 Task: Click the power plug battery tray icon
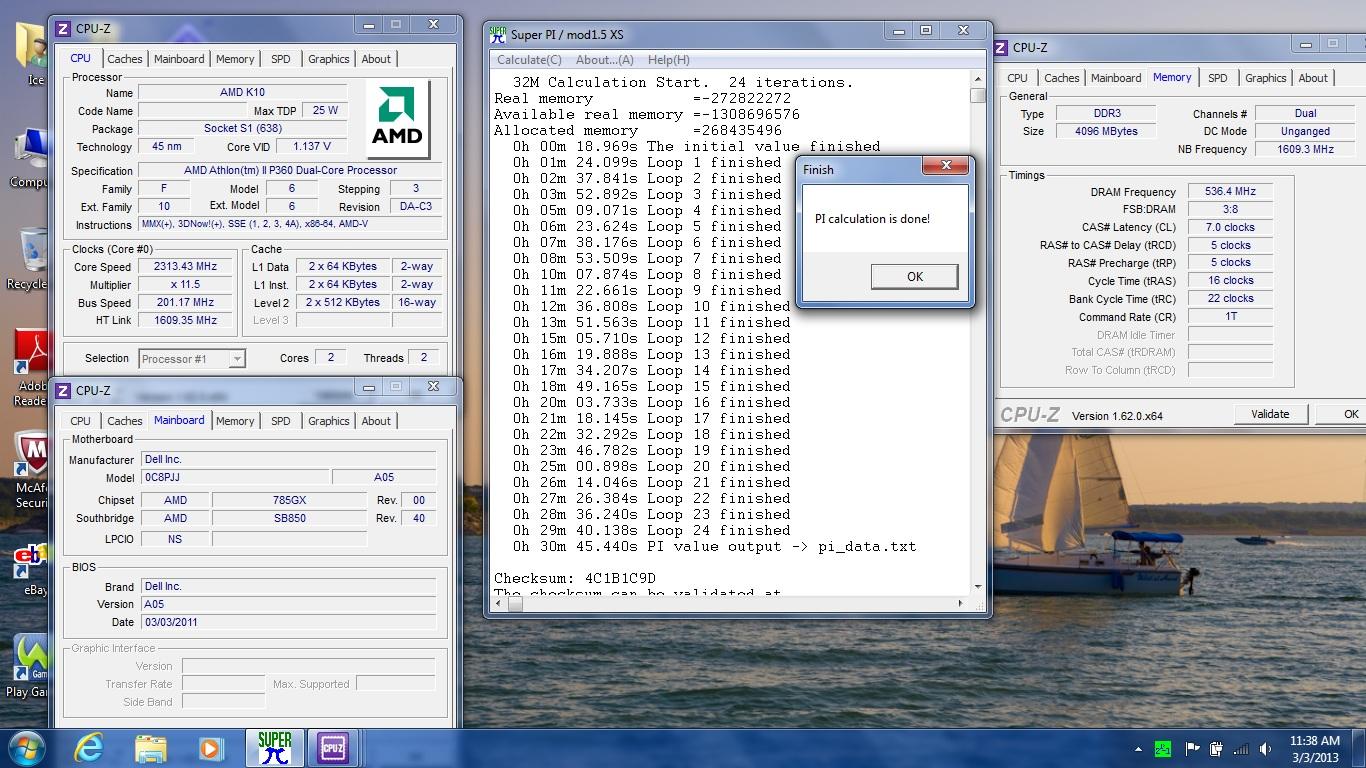1216,749
